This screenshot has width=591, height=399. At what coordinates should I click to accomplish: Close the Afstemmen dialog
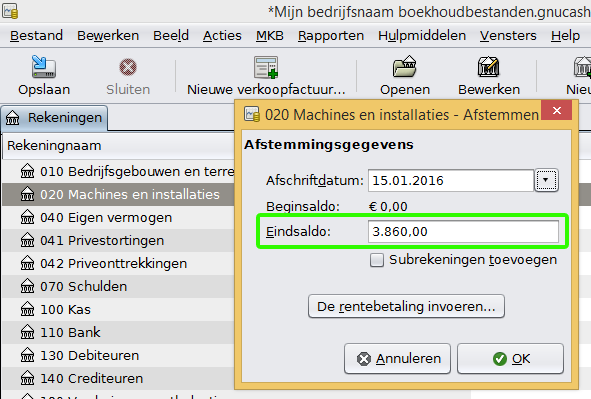coord(557,110)
